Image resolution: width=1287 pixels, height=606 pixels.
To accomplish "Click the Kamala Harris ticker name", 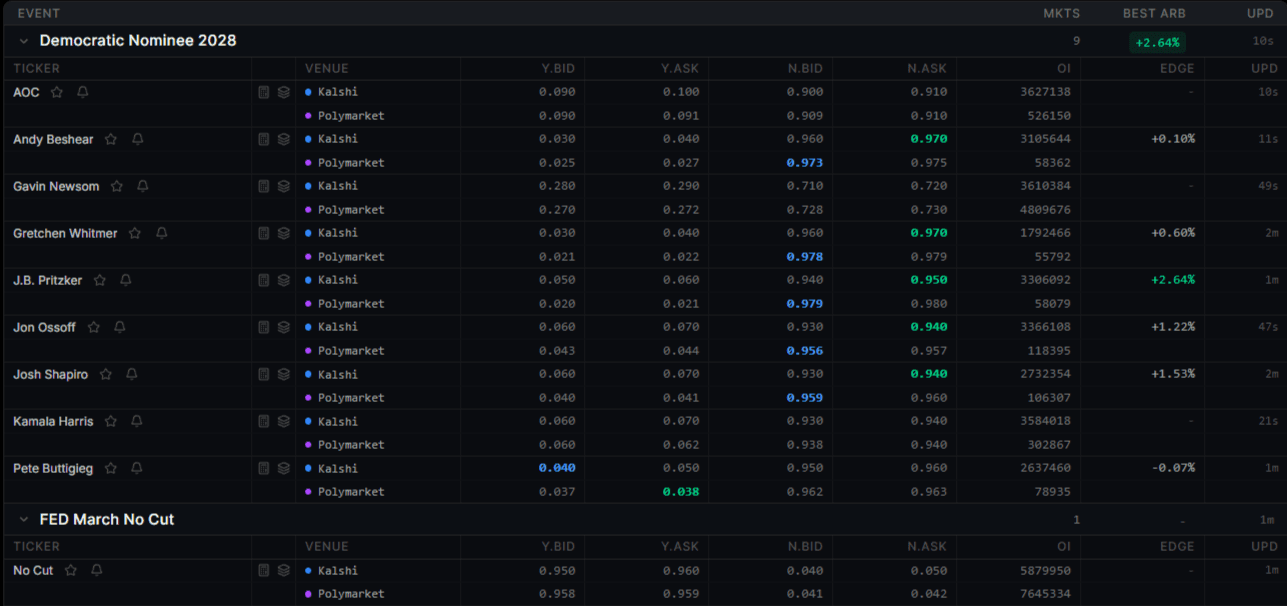I will tap(53, 421).
